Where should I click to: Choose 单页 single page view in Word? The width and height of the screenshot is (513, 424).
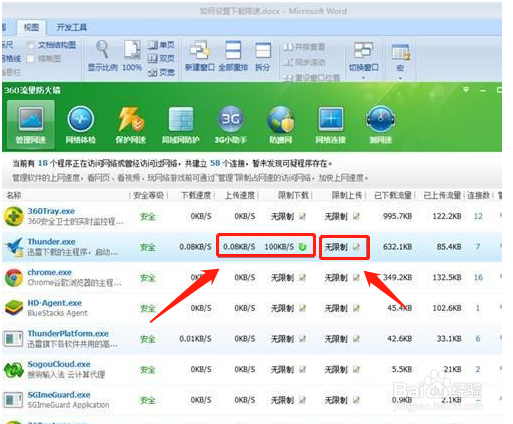[161, 45]
